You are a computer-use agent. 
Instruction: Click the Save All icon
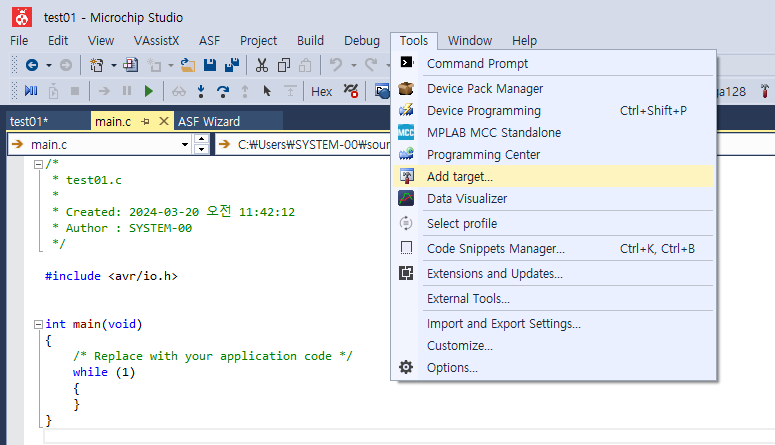click(232, 65)
